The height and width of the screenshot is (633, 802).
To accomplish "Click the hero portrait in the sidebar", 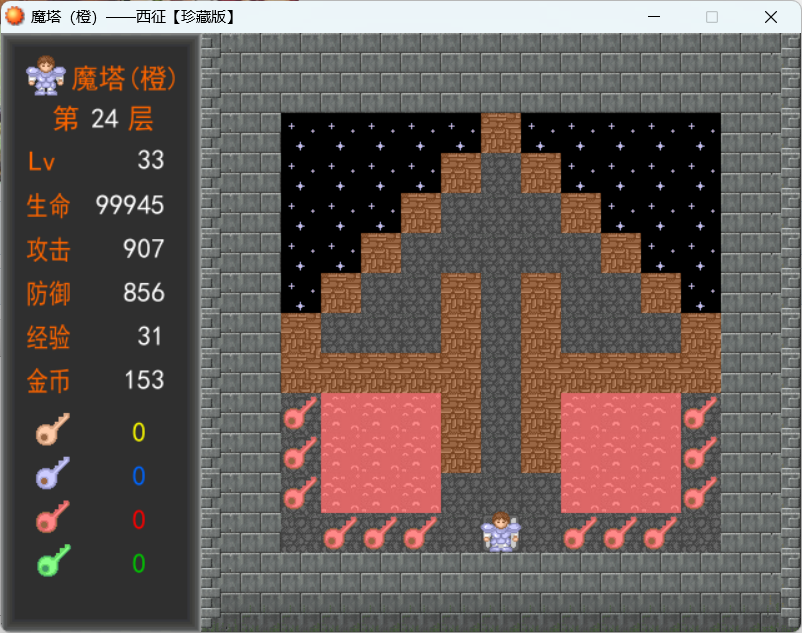I will coord(46,76).
